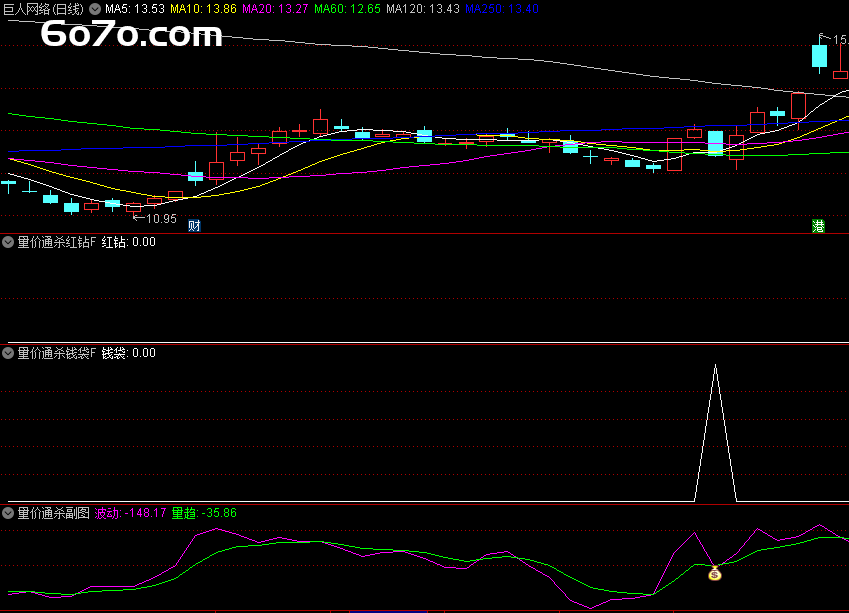Click the 红钻: 0.00 value

click(128, 242)
